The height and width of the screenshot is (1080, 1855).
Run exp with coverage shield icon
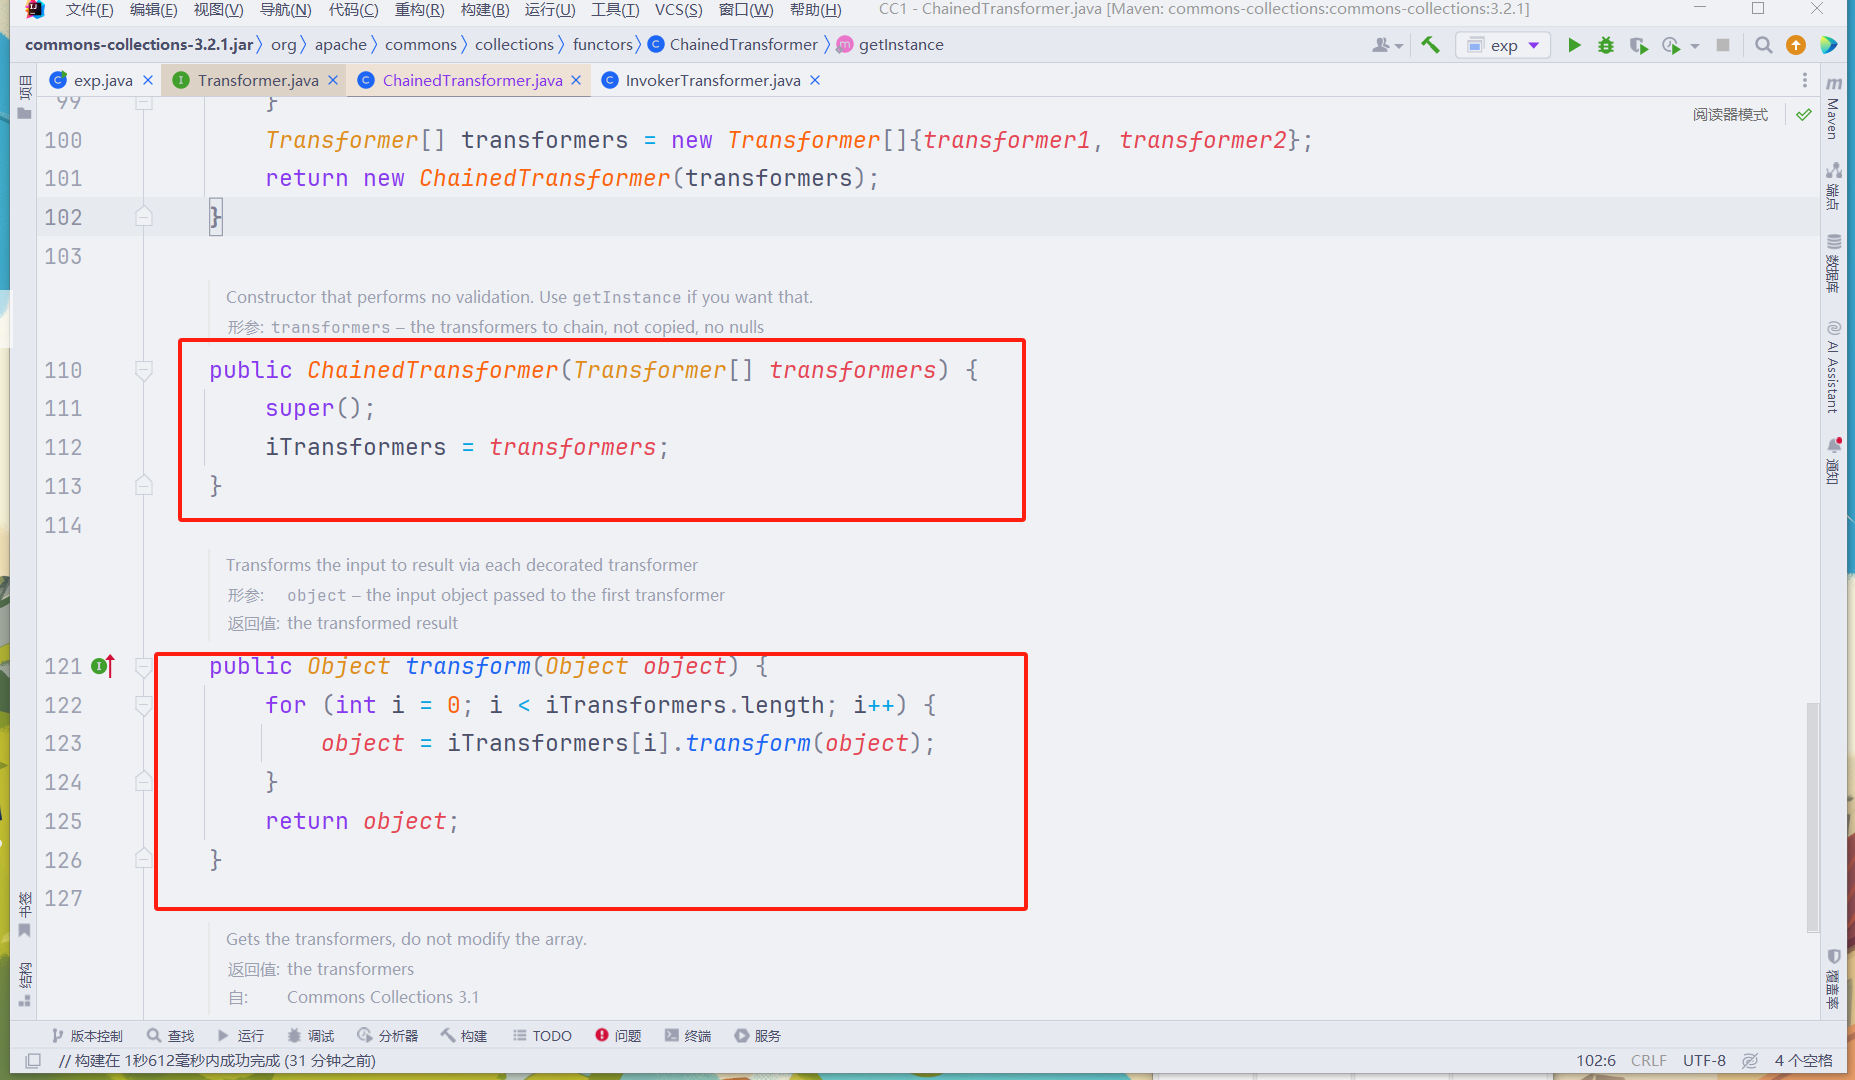1639,45
